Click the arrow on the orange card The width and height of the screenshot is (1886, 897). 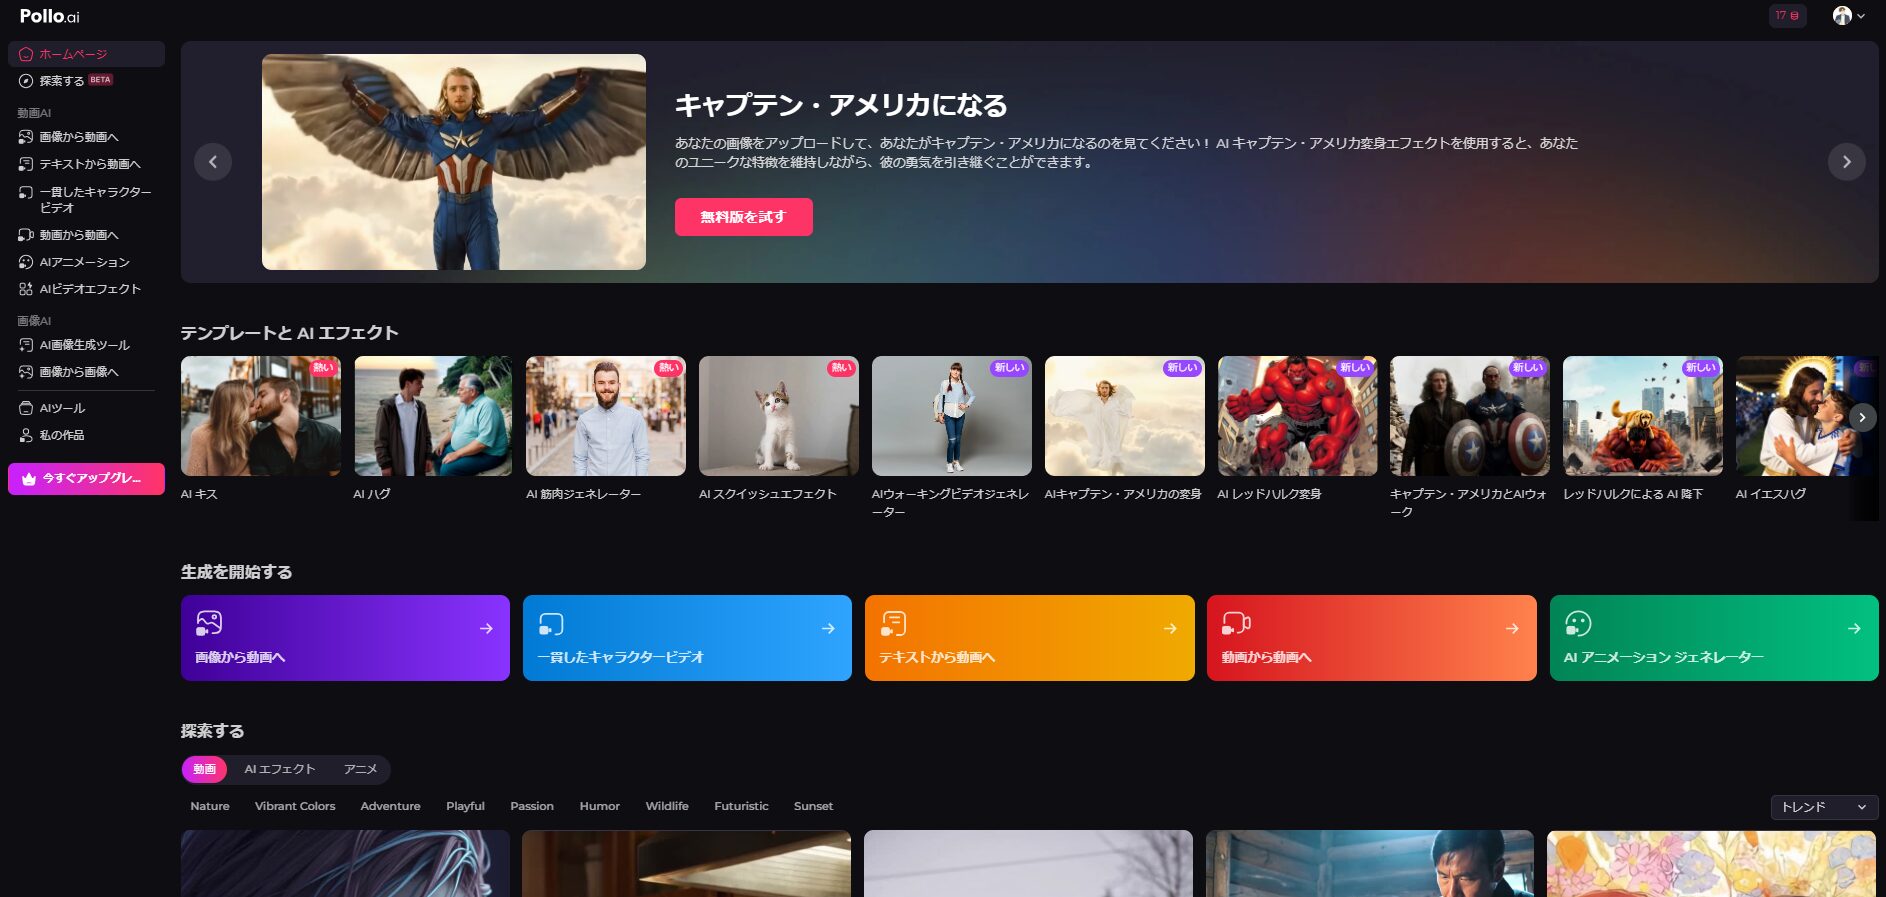pos(1170,629)
